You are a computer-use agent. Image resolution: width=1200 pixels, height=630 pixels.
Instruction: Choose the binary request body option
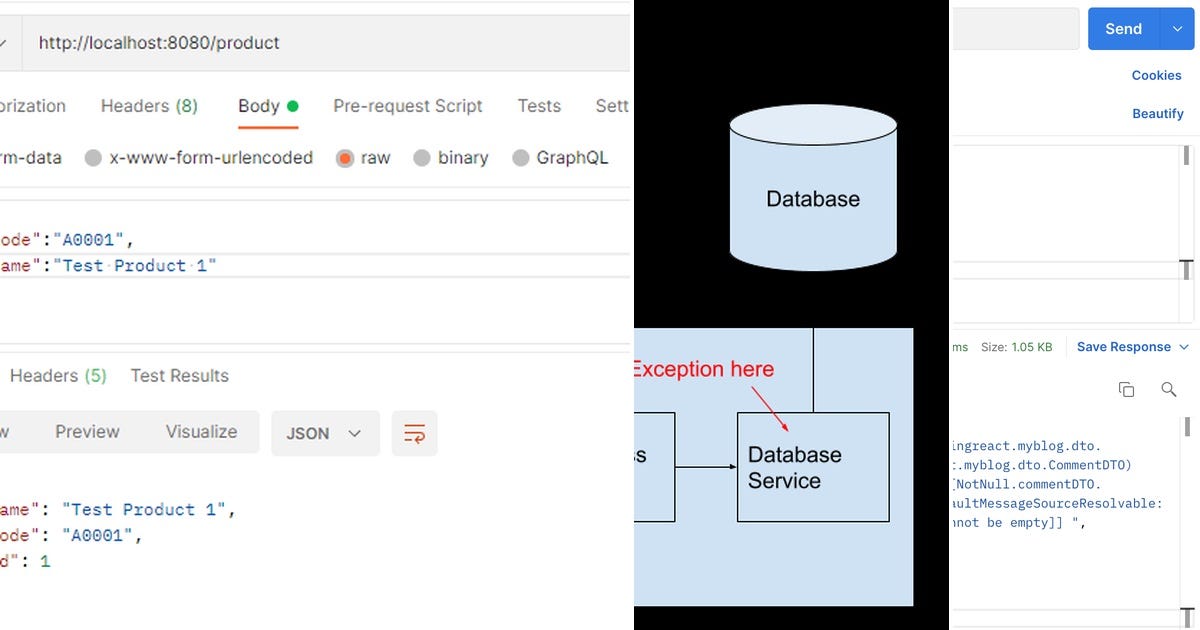[x=463, y=157]
